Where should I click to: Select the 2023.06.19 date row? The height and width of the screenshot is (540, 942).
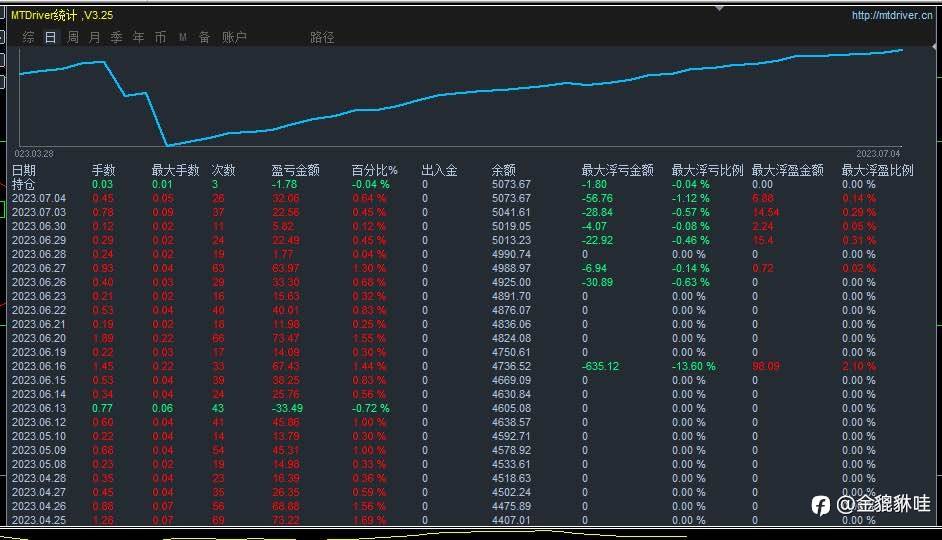[38, 353]
